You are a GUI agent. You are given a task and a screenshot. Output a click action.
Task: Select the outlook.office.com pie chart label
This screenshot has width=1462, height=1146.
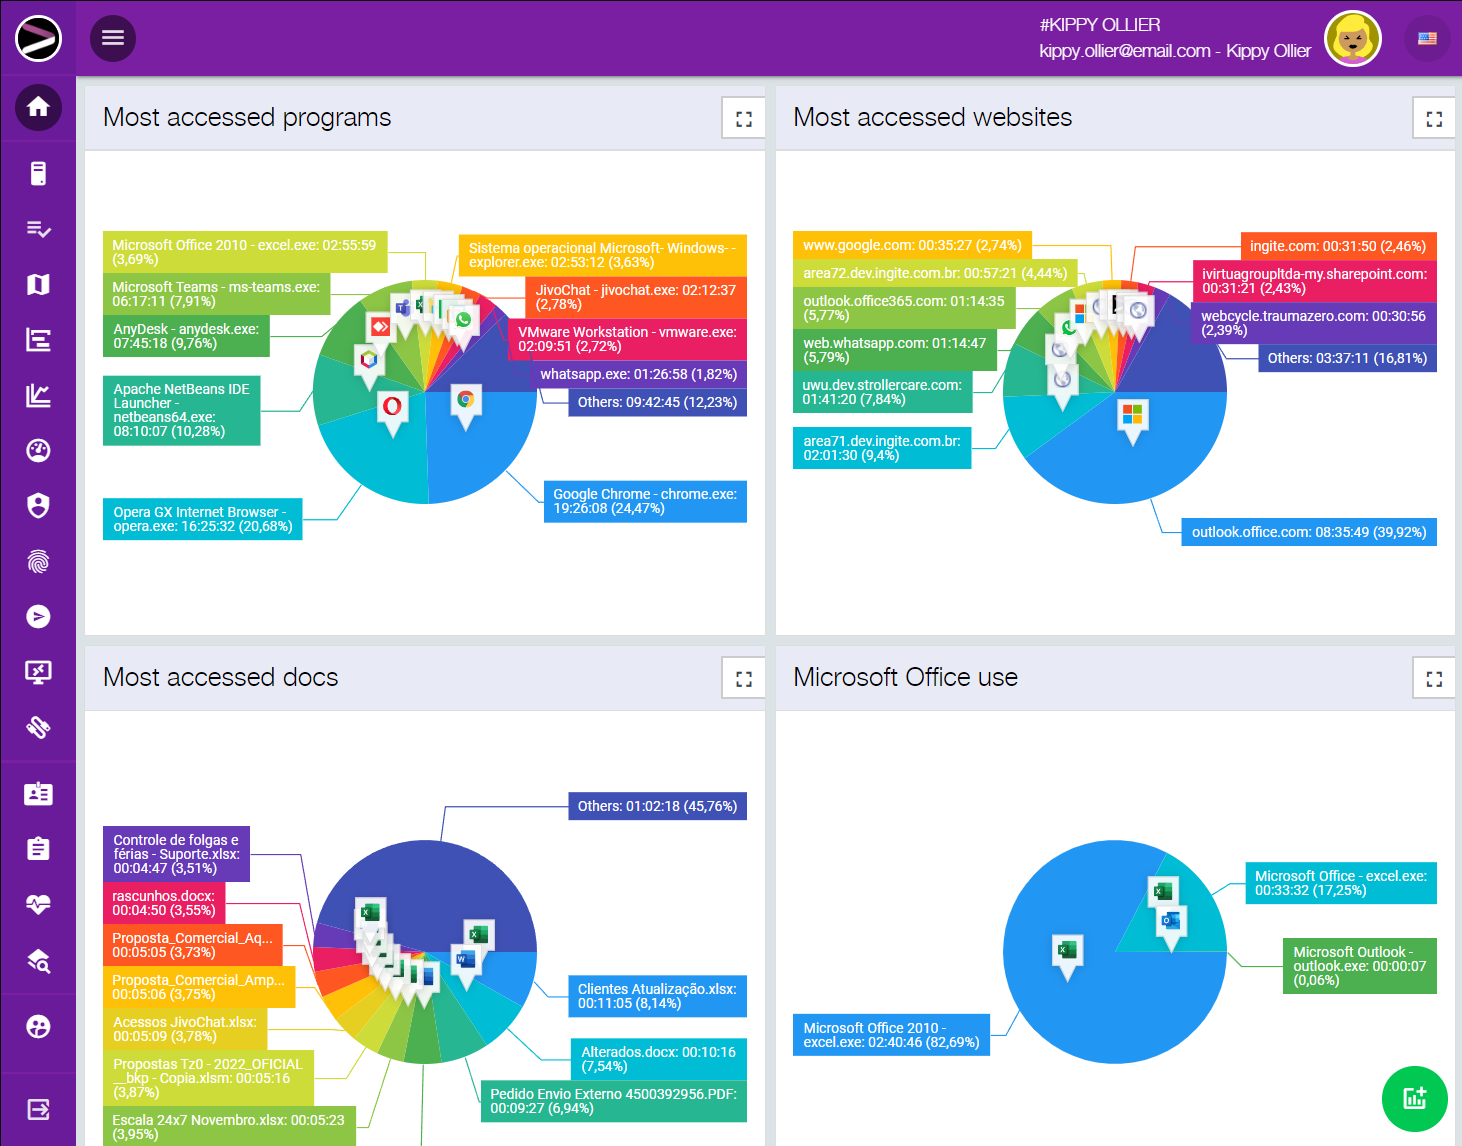point(1308,532)
